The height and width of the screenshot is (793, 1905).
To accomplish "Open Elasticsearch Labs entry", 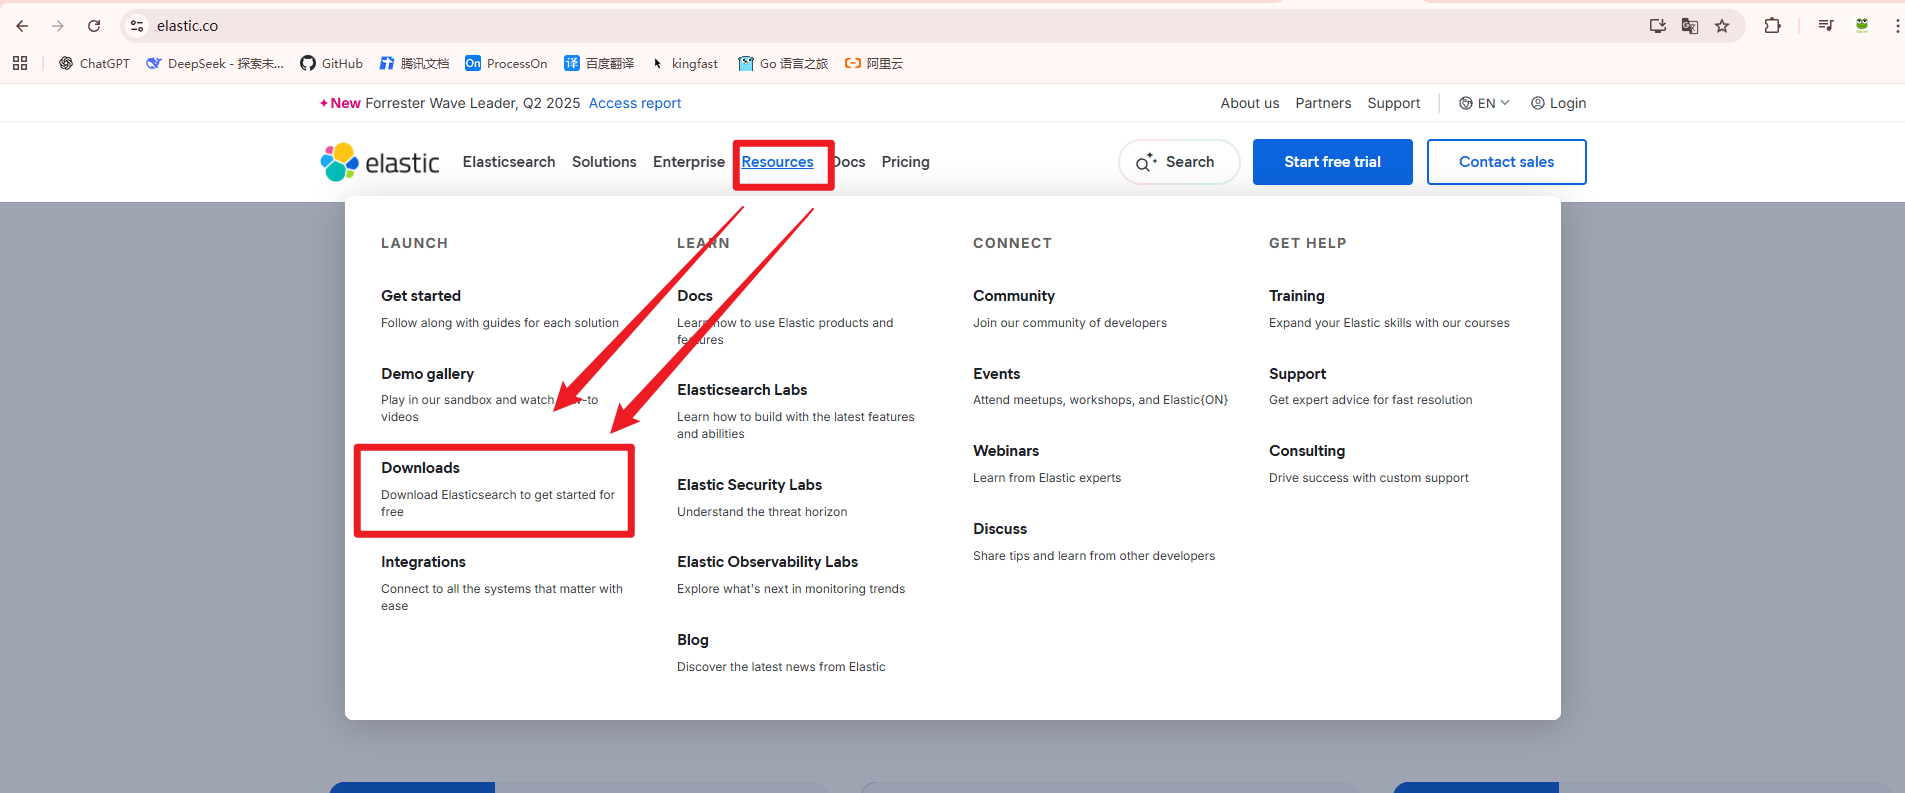I will tap(742, 390).
